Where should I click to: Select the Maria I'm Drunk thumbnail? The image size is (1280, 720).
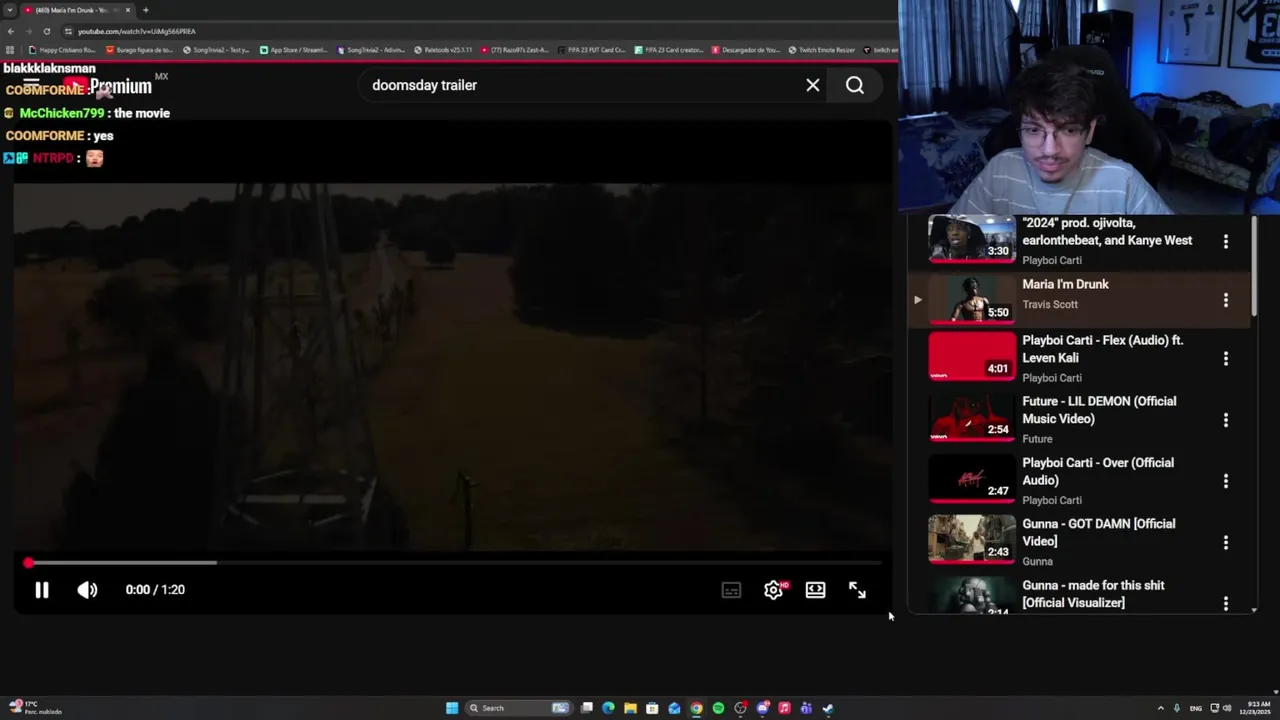[x=971, y=300]
